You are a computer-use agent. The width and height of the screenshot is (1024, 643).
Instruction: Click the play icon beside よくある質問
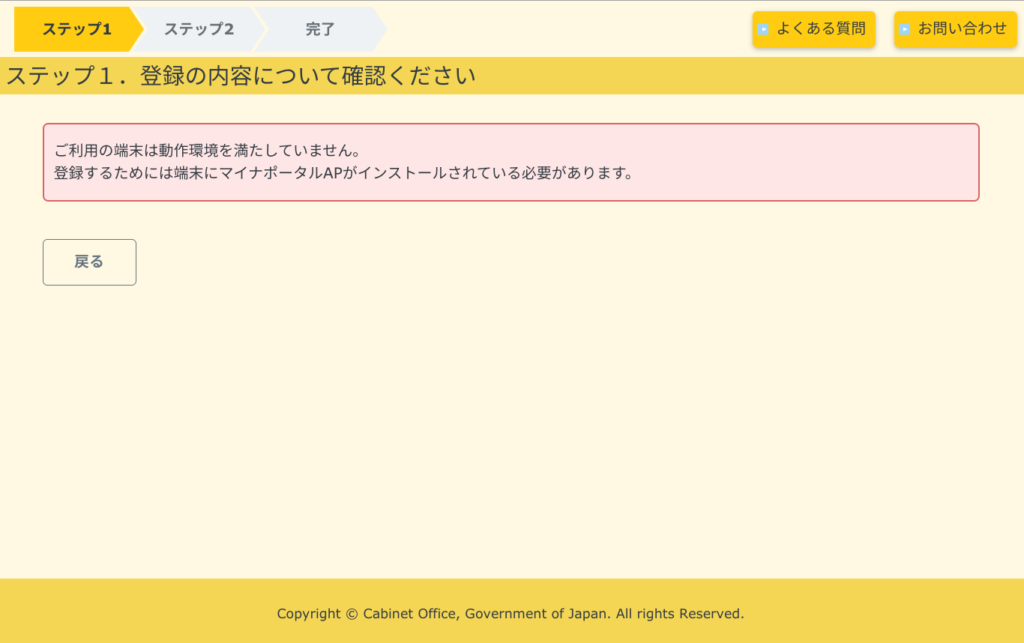(x=763, y=29)
